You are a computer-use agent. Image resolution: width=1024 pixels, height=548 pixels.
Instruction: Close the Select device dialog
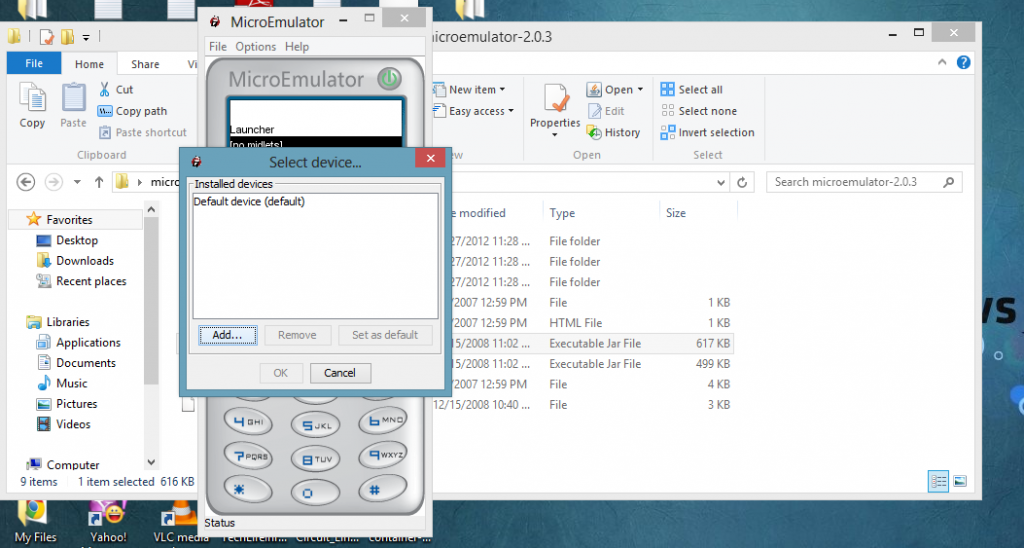pos(430,157)
